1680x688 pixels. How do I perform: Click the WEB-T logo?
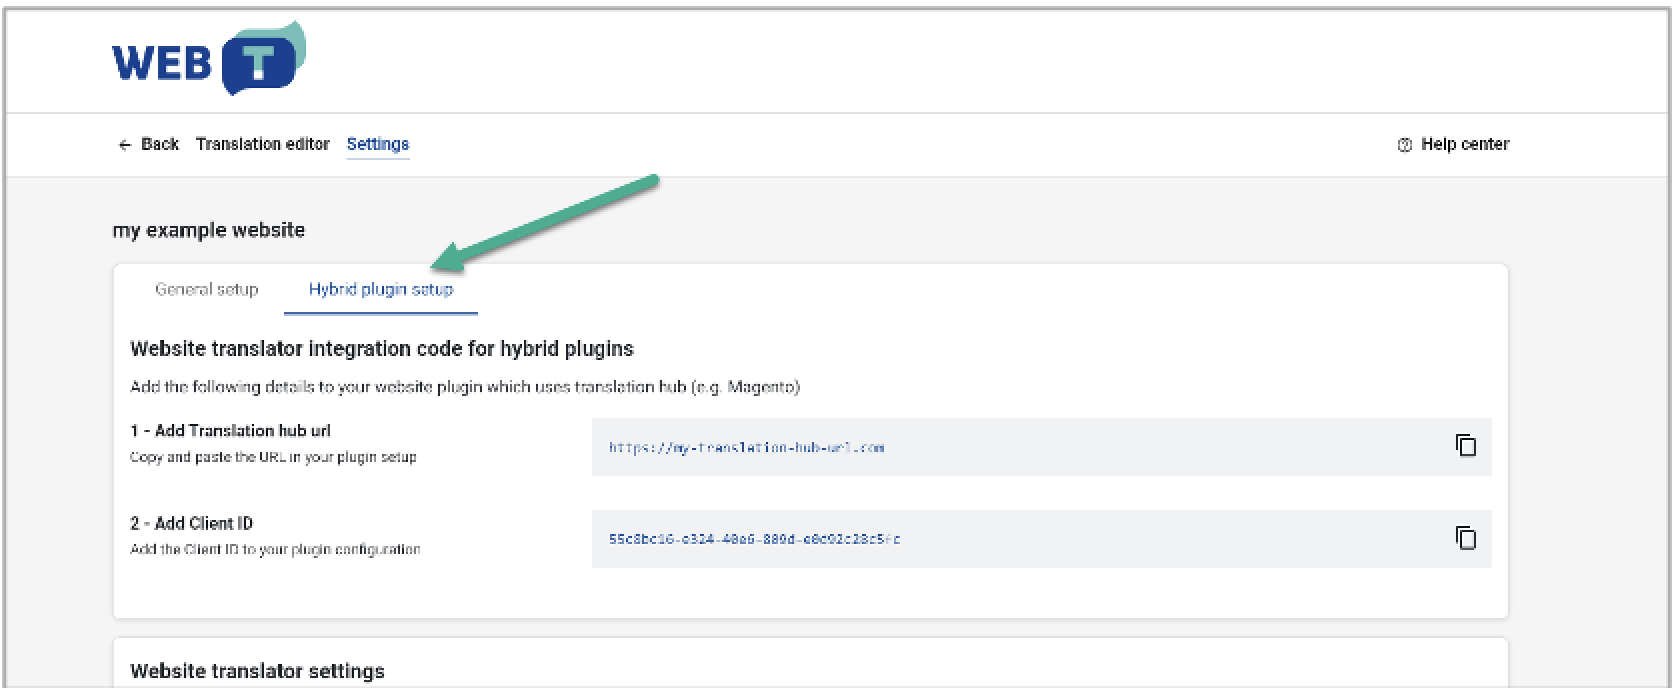pos(208,59)
